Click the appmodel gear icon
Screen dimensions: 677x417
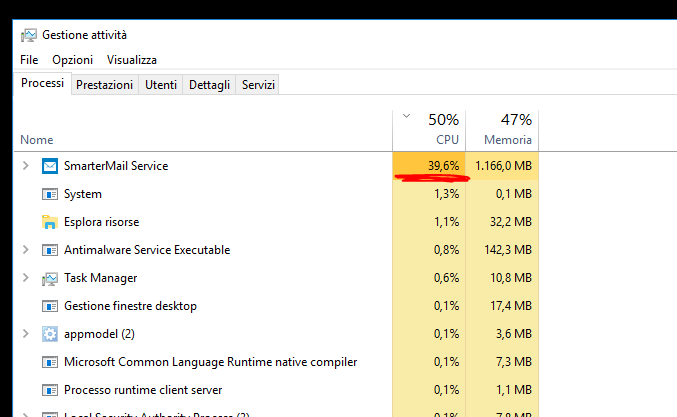coord(50,334)
